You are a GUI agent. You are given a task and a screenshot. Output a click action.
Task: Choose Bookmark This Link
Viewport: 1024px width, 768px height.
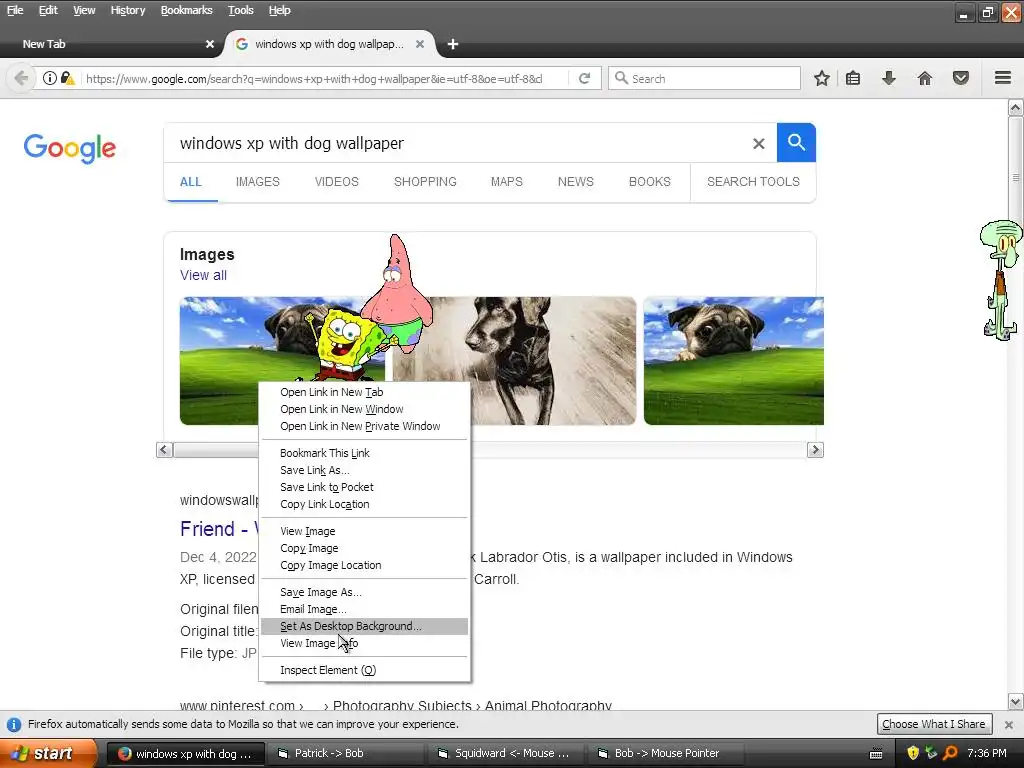point(364,453)
